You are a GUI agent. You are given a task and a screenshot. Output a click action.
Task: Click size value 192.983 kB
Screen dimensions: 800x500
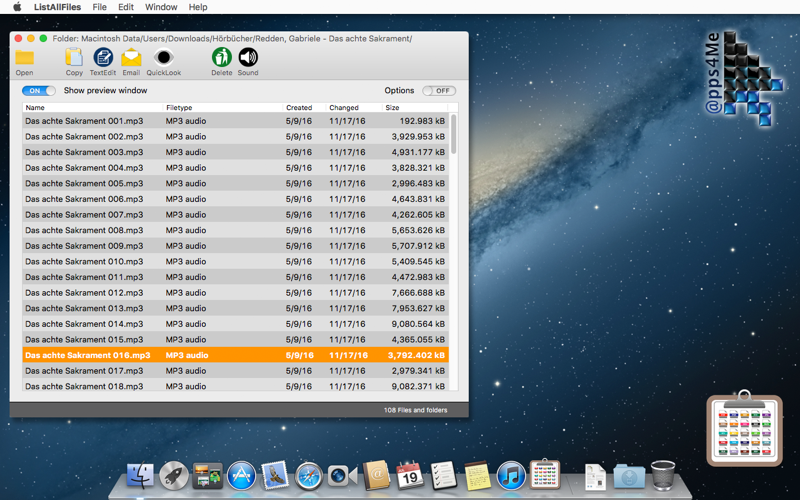coord(422,121)
